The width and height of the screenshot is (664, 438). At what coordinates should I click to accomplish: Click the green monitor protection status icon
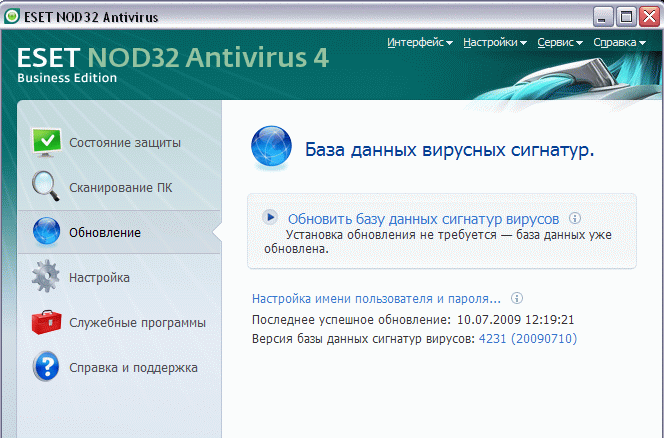pos(47,142)
